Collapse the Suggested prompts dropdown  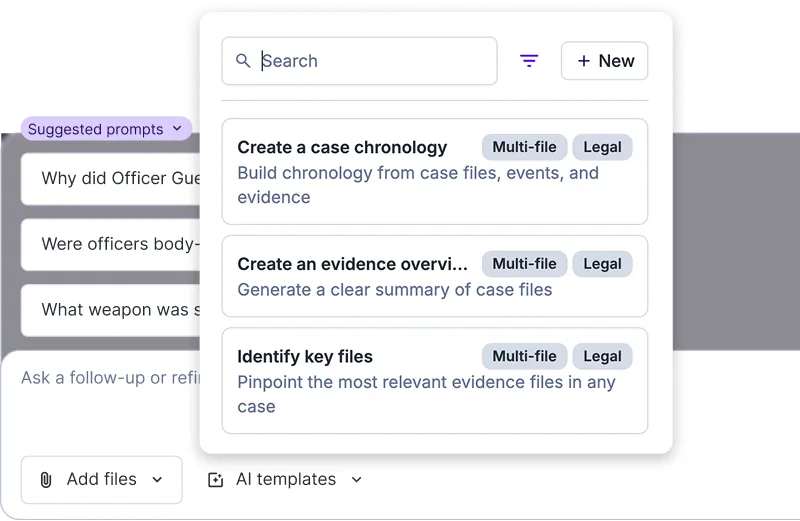point(106,129)
